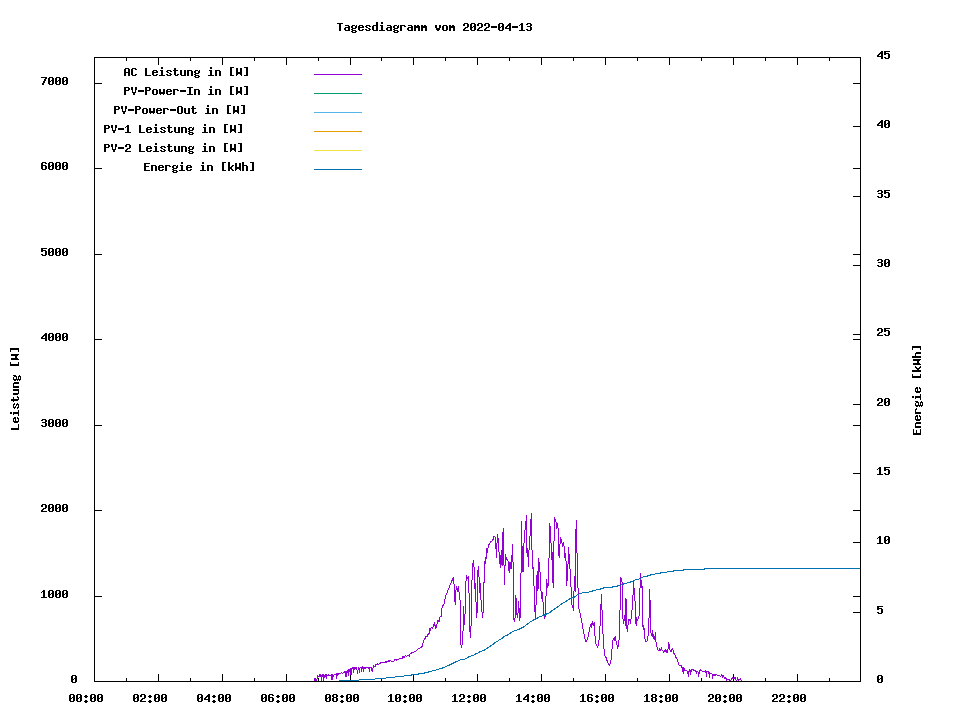Click the 12:00 time label on x-axis
The image size is (960, 720).
tap(469, 698)
